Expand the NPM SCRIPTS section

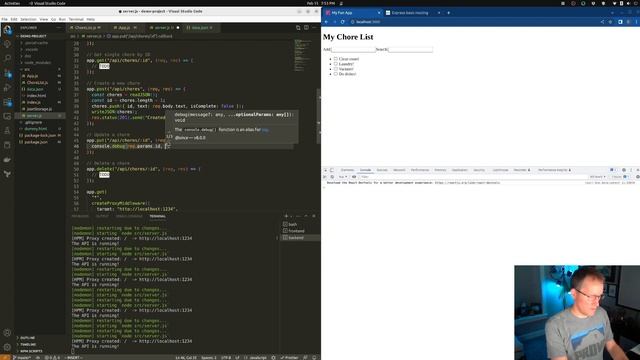click(31, 351)
